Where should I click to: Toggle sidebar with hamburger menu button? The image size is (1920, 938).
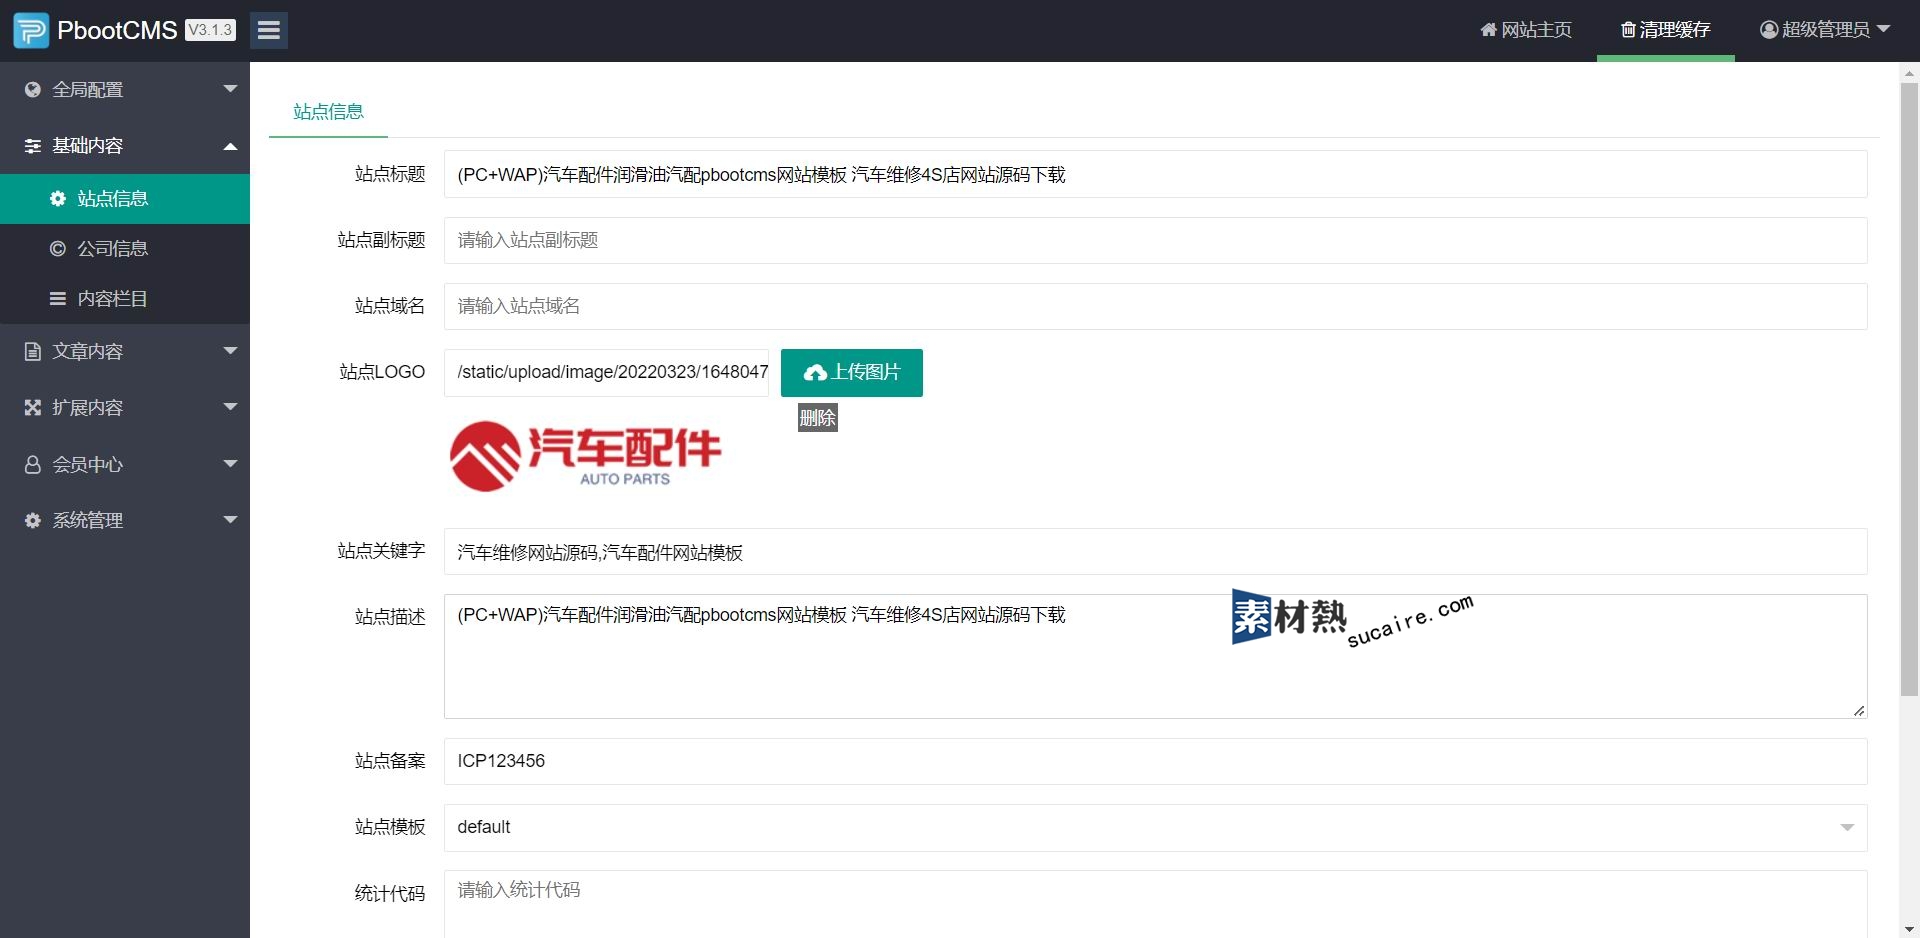pyautogui.click(x=269, y=30)
